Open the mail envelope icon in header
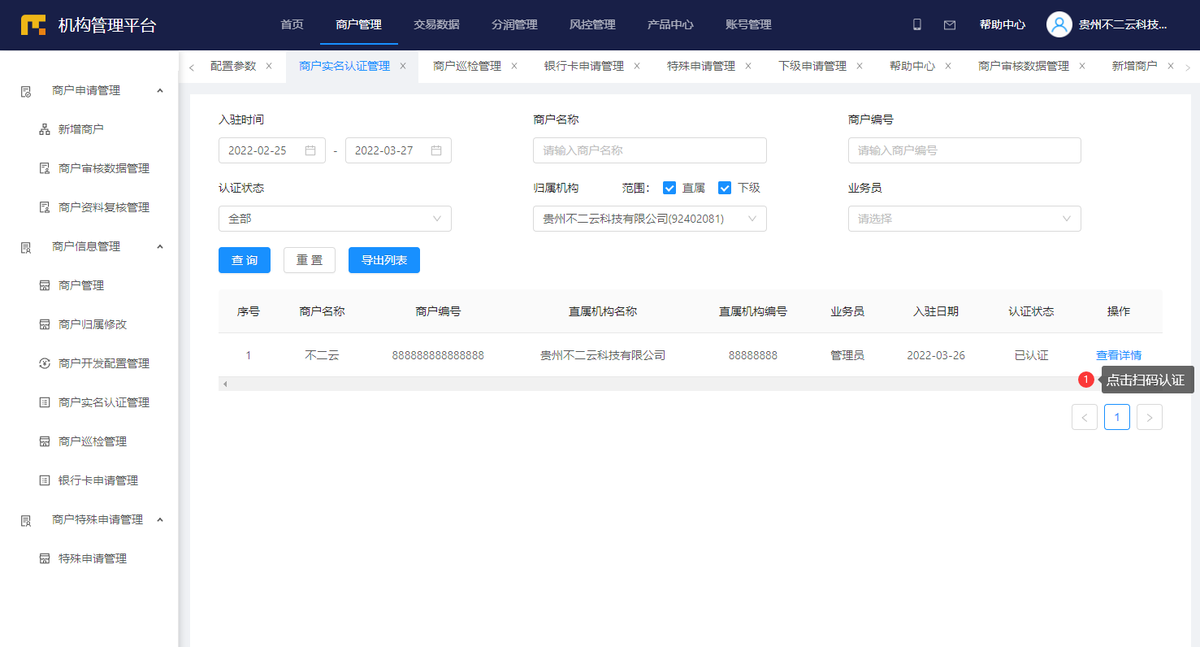Screen dimensions: 1200x647 click(x=950, y=24)
